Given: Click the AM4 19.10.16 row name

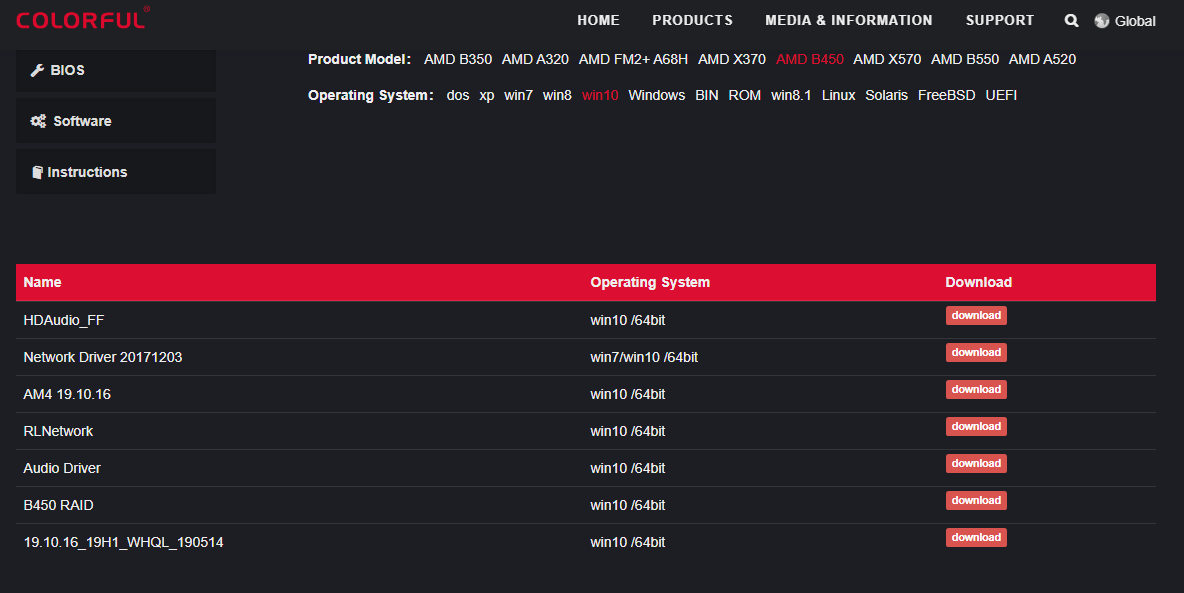Looking at the screenshot, I should pyautogui.click(x=67, y=394).
